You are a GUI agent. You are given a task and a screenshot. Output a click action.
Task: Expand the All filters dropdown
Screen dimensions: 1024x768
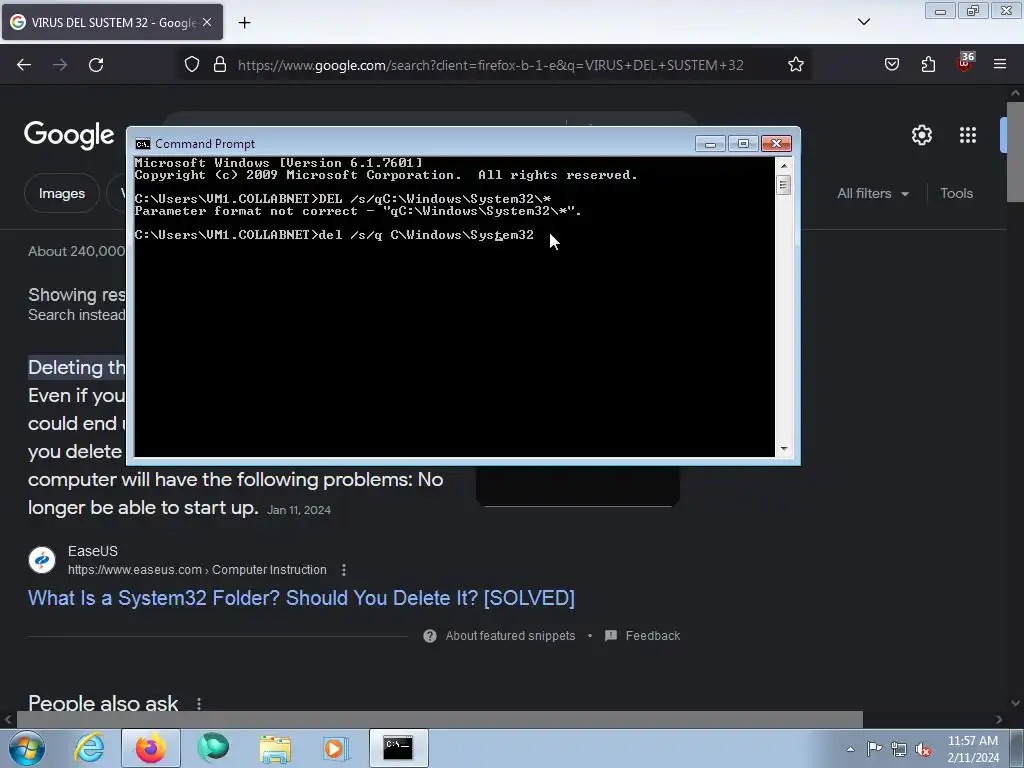pos(872,193)
